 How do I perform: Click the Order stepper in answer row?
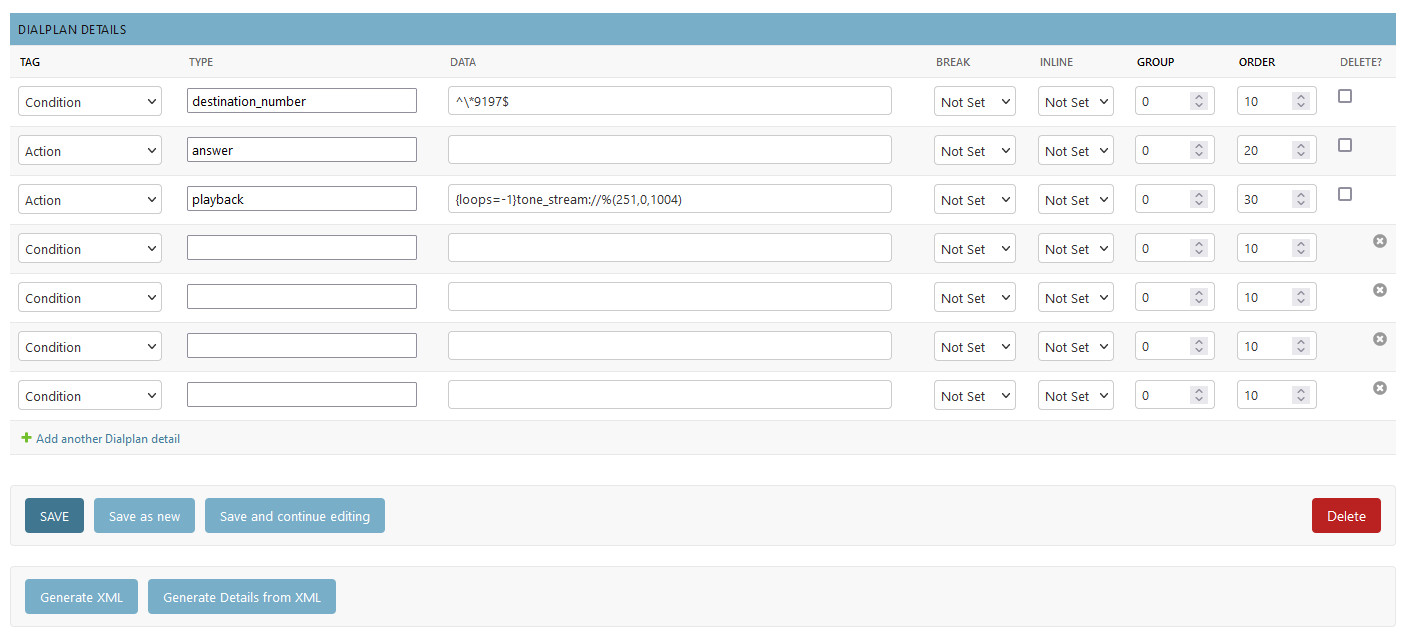pyautogui.click(x=1300, y=151)
